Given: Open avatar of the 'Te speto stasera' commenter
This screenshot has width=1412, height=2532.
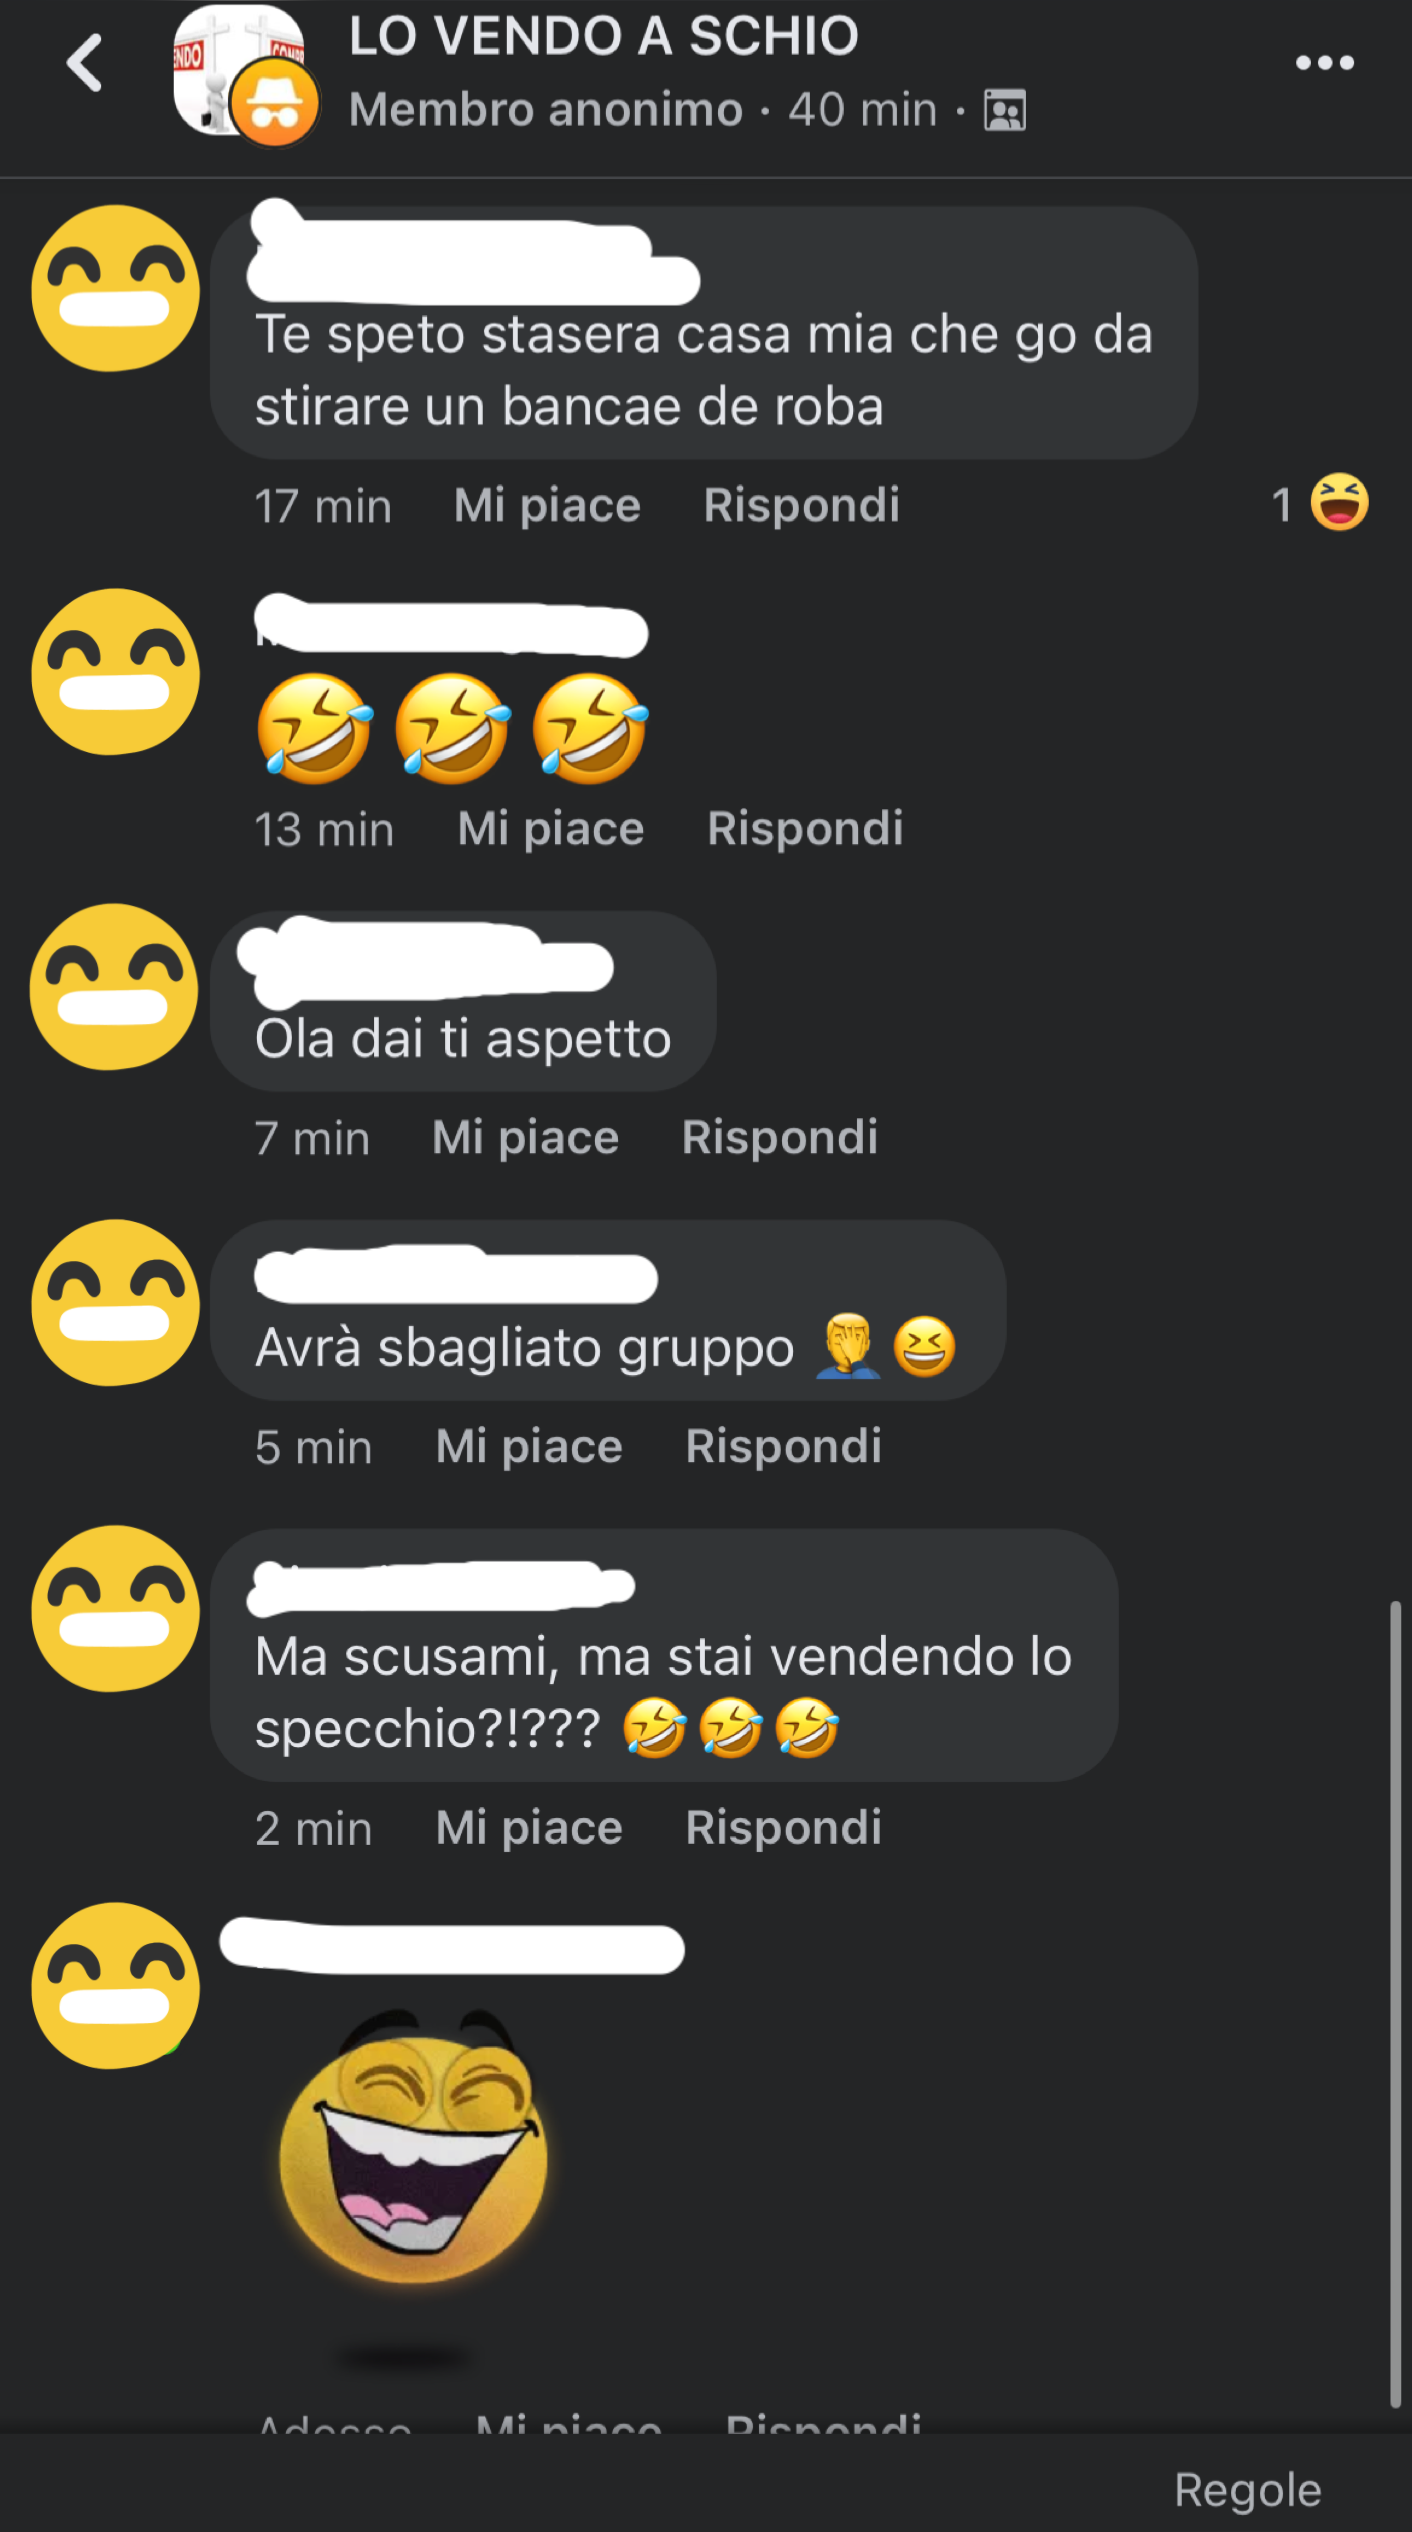Looking at the screenshot, I should click(x=115, y=288).
